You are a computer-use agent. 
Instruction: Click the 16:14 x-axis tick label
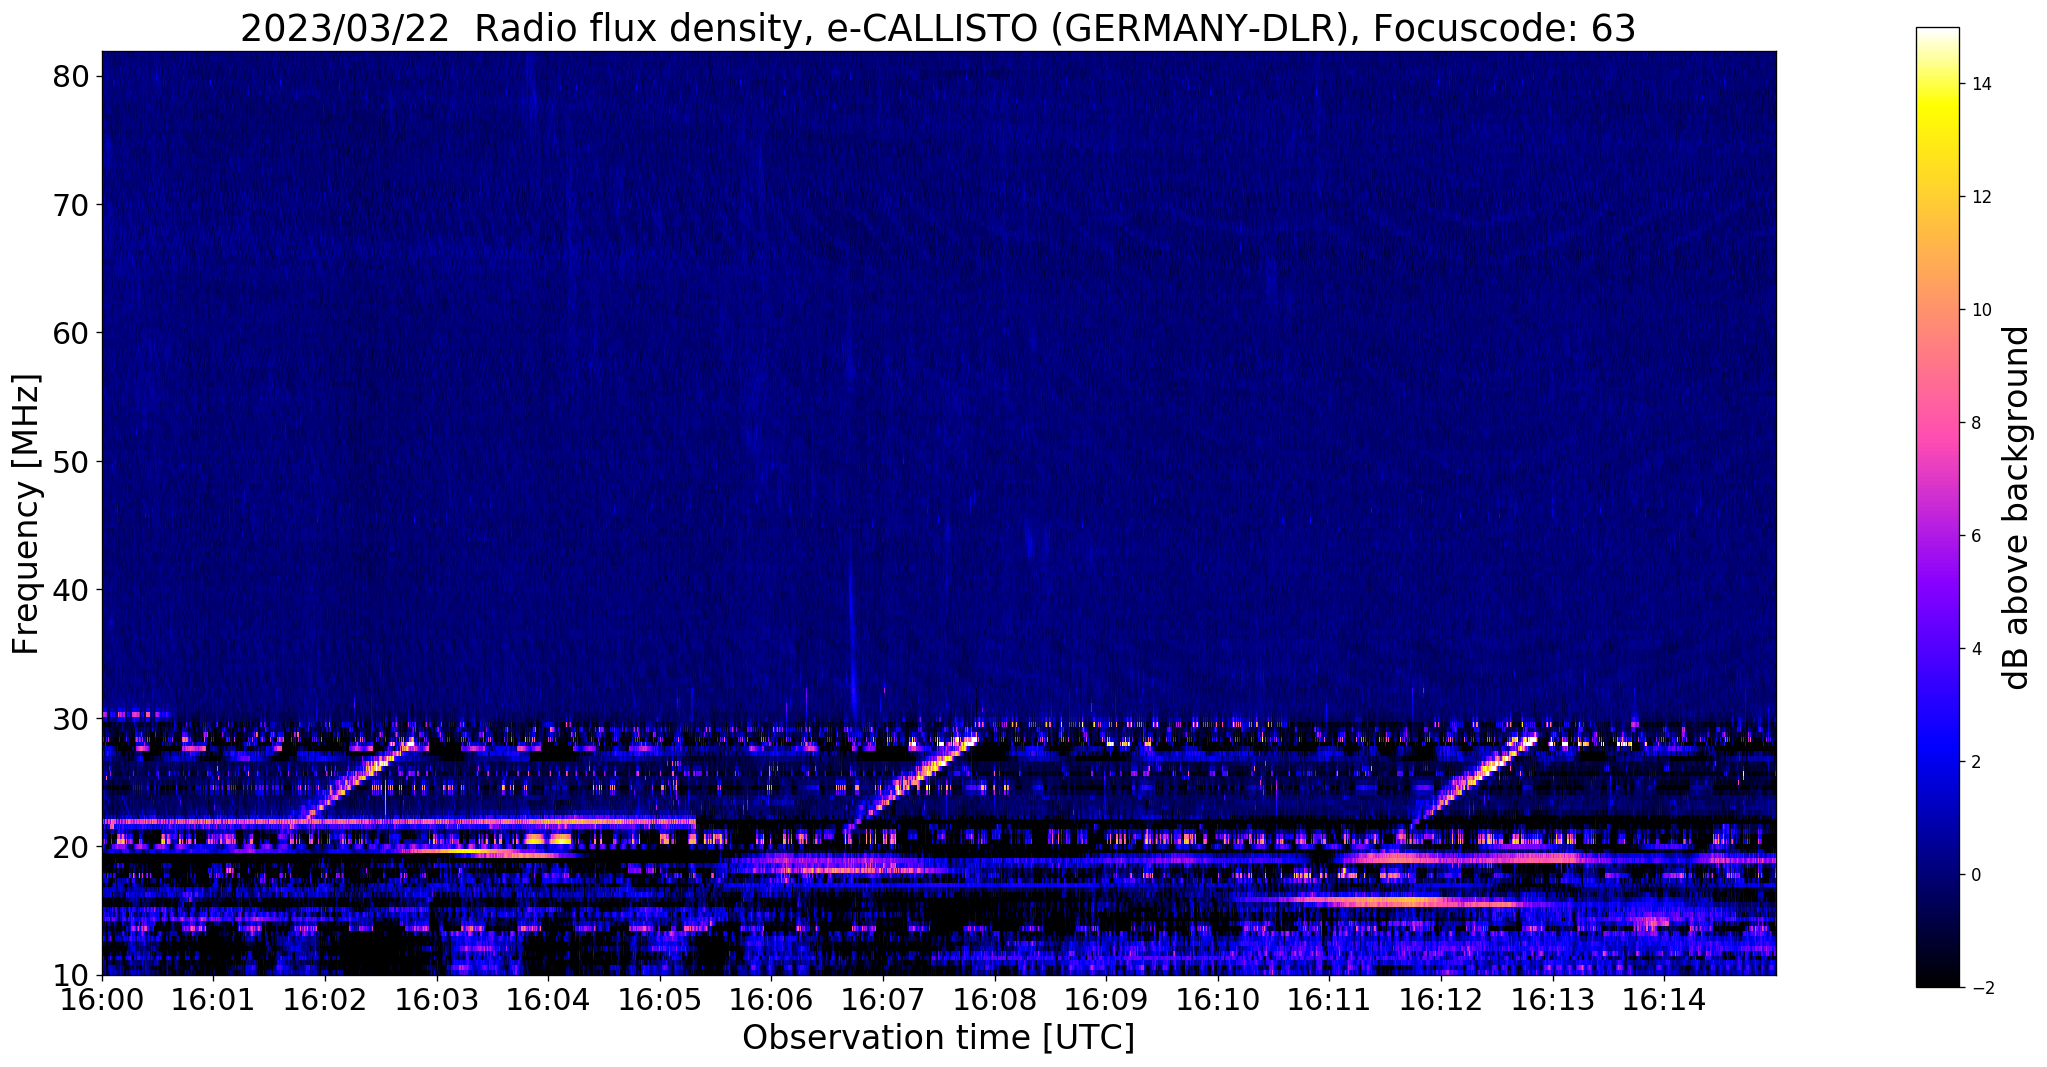coord(1664,1000)
